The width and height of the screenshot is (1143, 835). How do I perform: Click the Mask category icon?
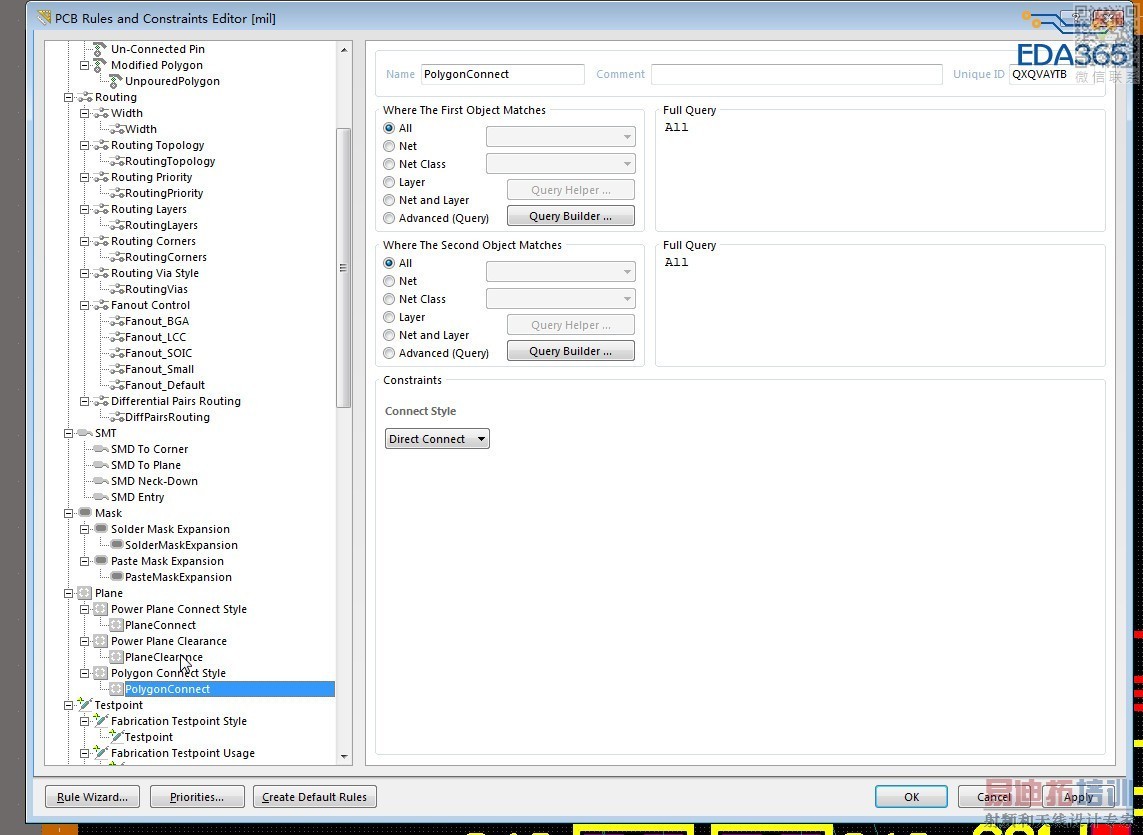pyautogui.click(x=85, y=513)
